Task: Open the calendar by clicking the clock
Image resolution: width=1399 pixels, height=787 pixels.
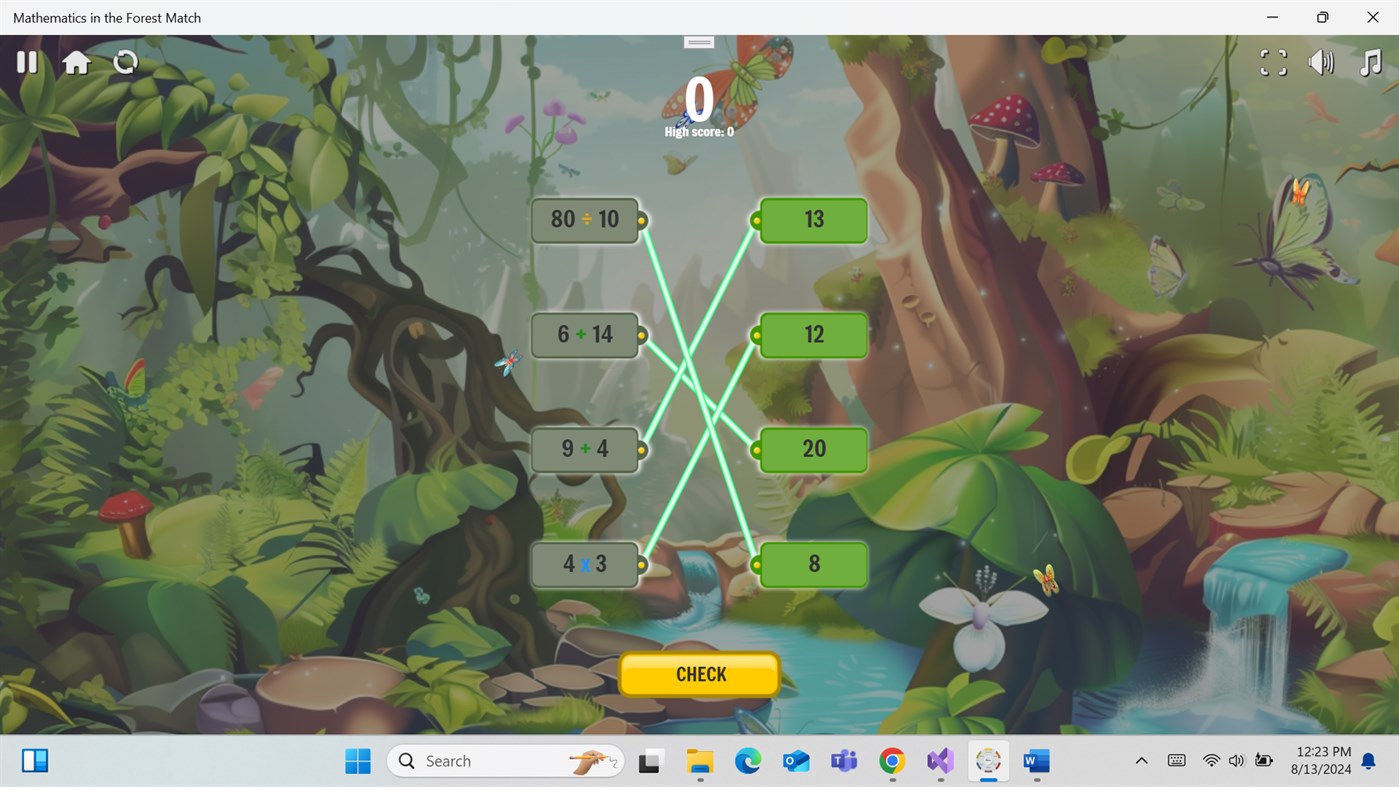Action: (x=1322, y=761)
